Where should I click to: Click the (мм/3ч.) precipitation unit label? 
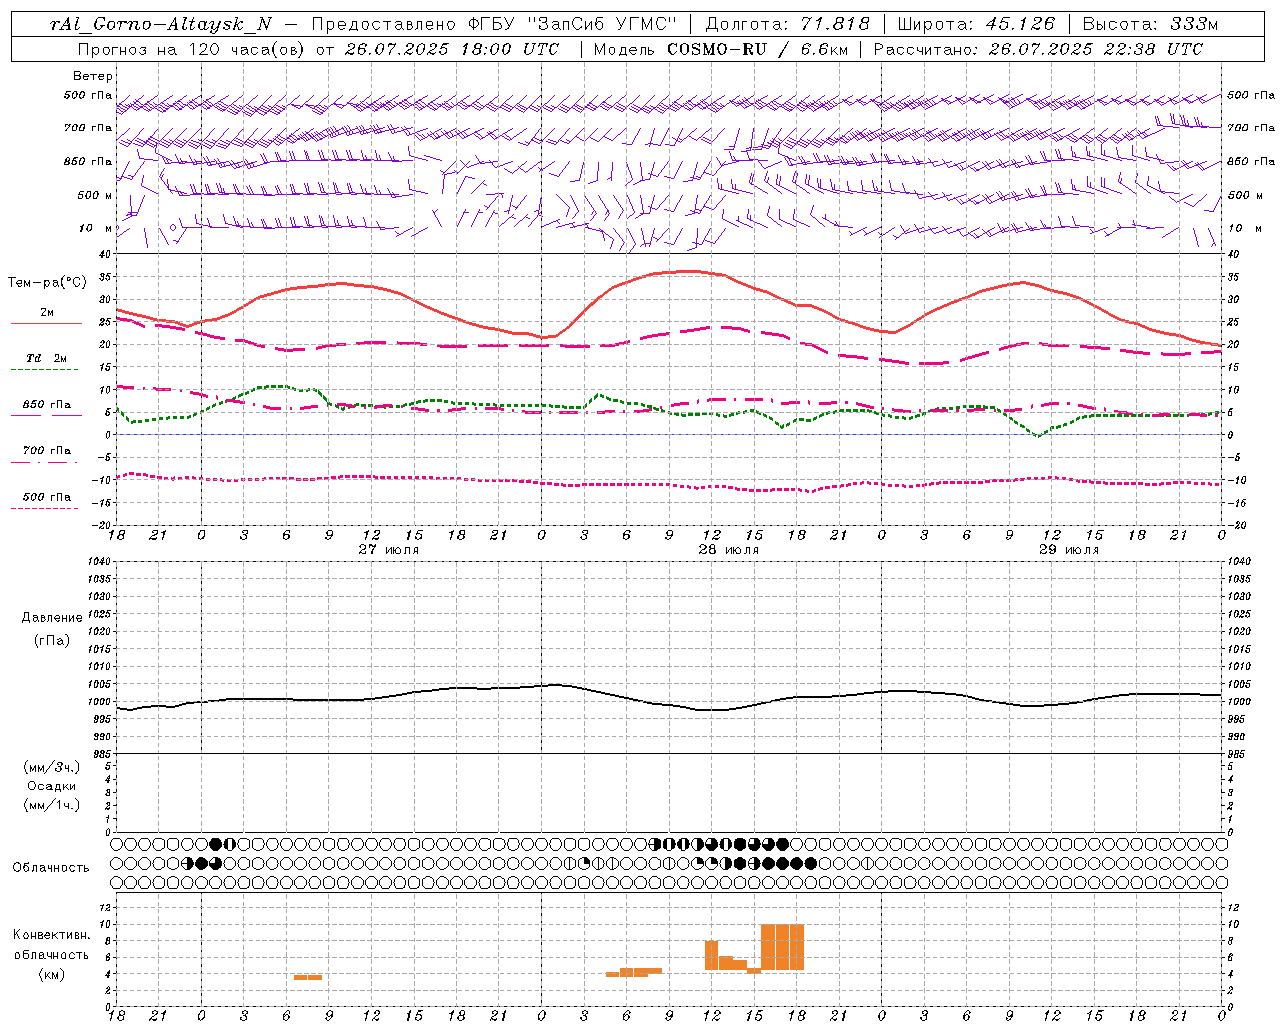(x=52, y=767)
